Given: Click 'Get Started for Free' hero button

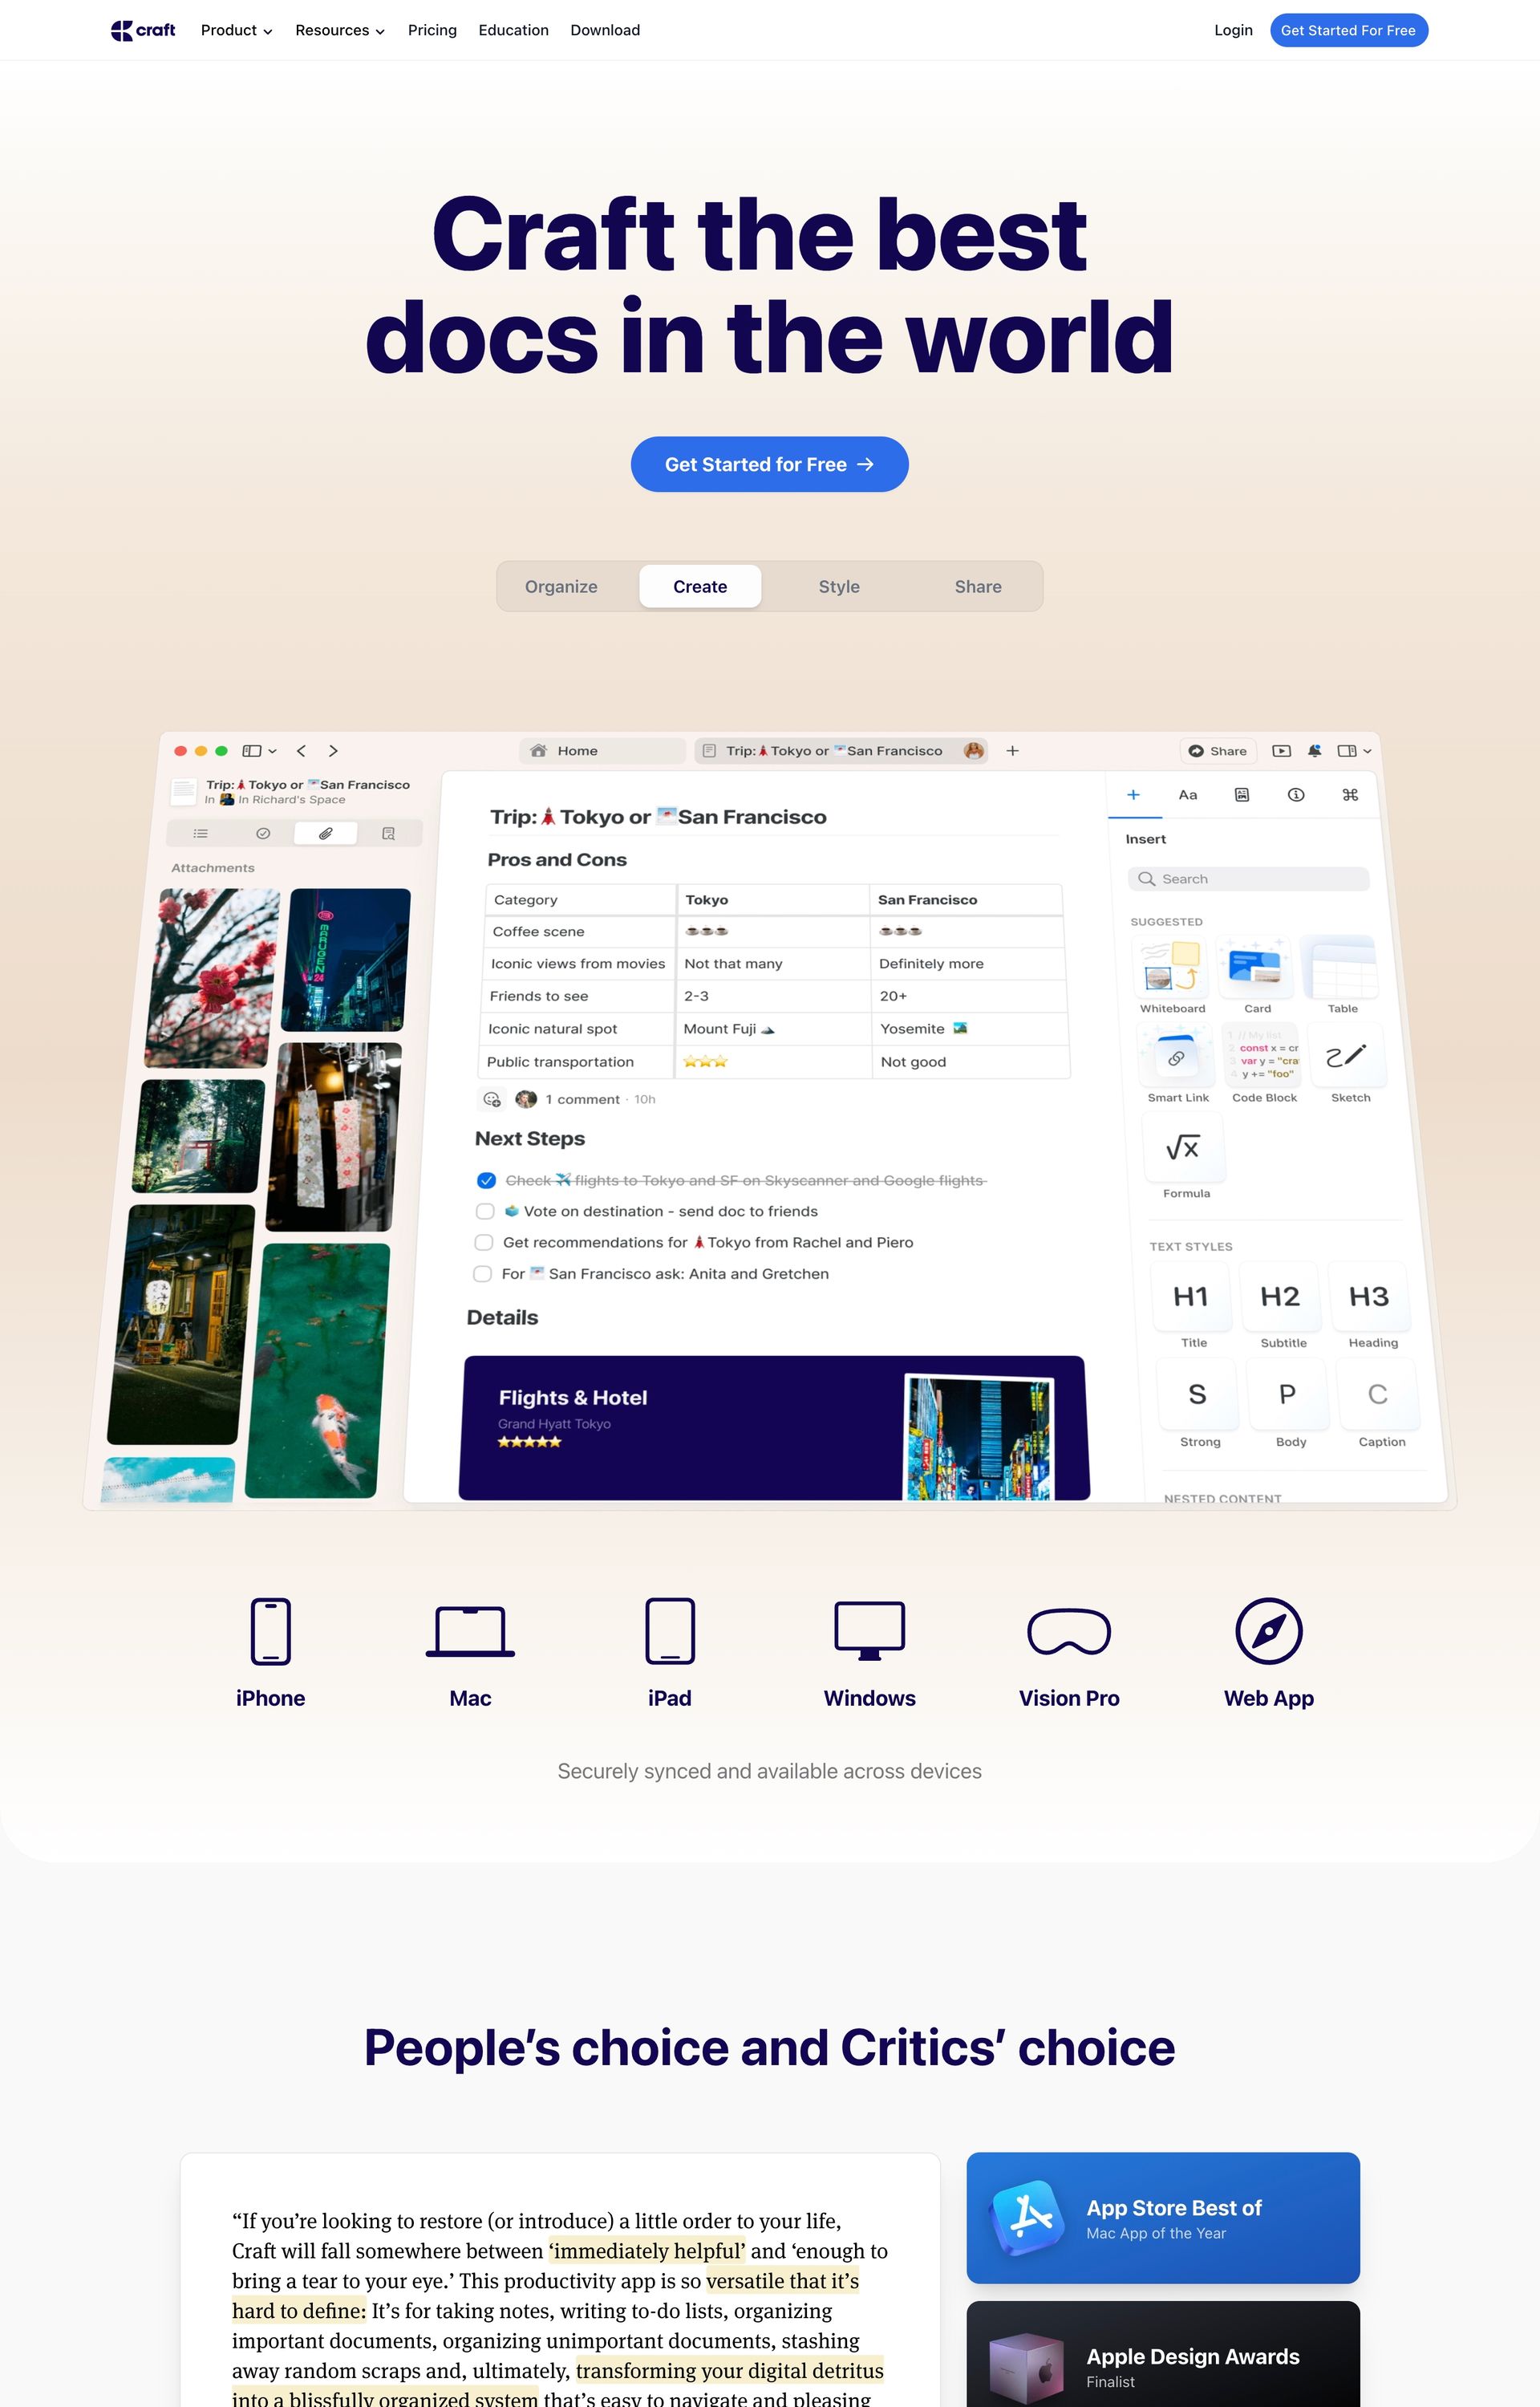Looking at the screenshot, I should (x=769, y=464).
